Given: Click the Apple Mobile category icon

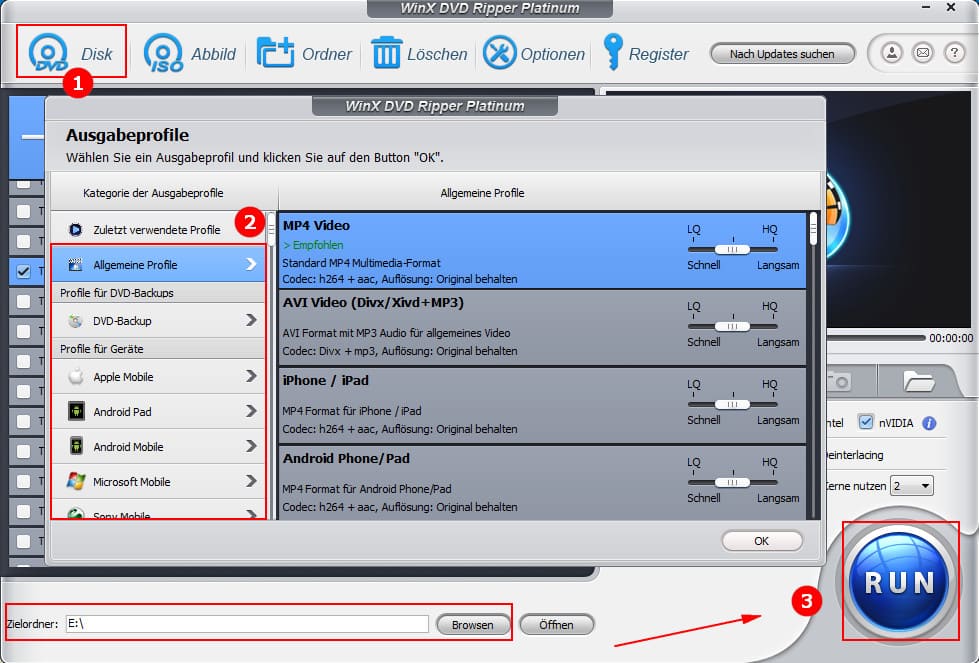Looking at the screenshot, I should pos(76,376).
